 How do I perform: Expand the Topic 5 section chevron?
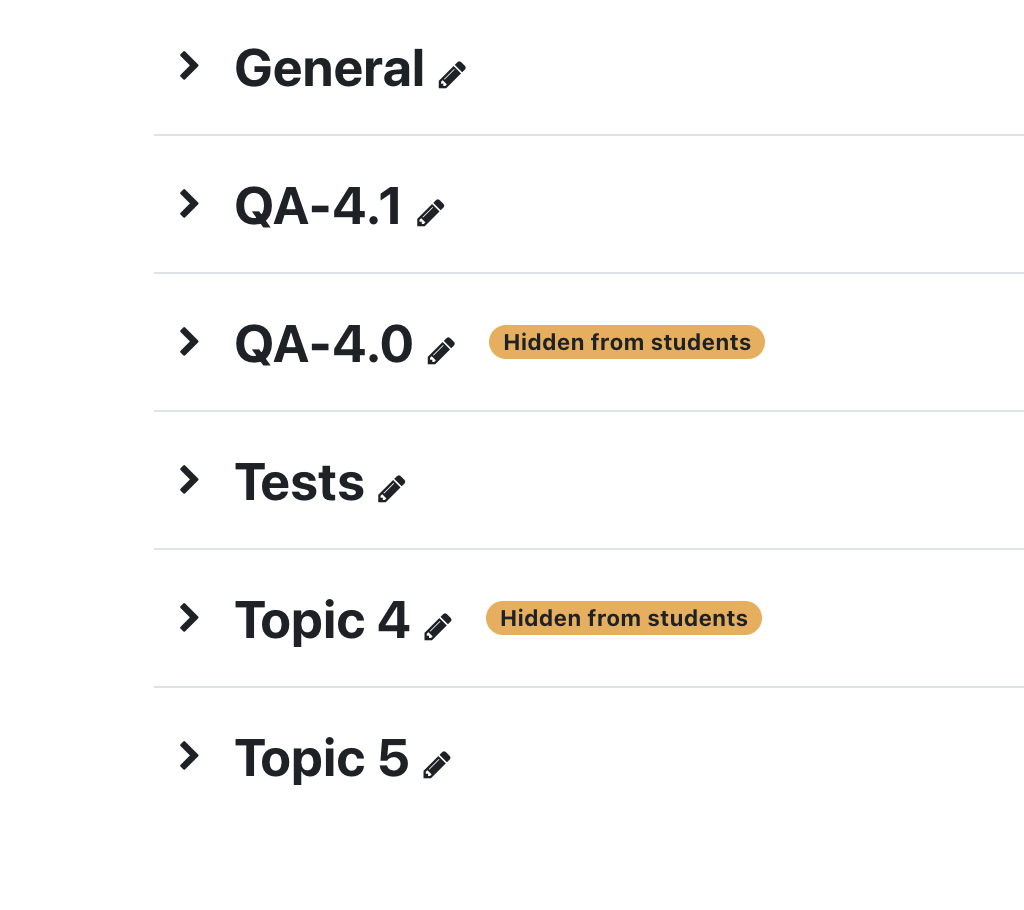pyautogui.click(x=189, y=755)
